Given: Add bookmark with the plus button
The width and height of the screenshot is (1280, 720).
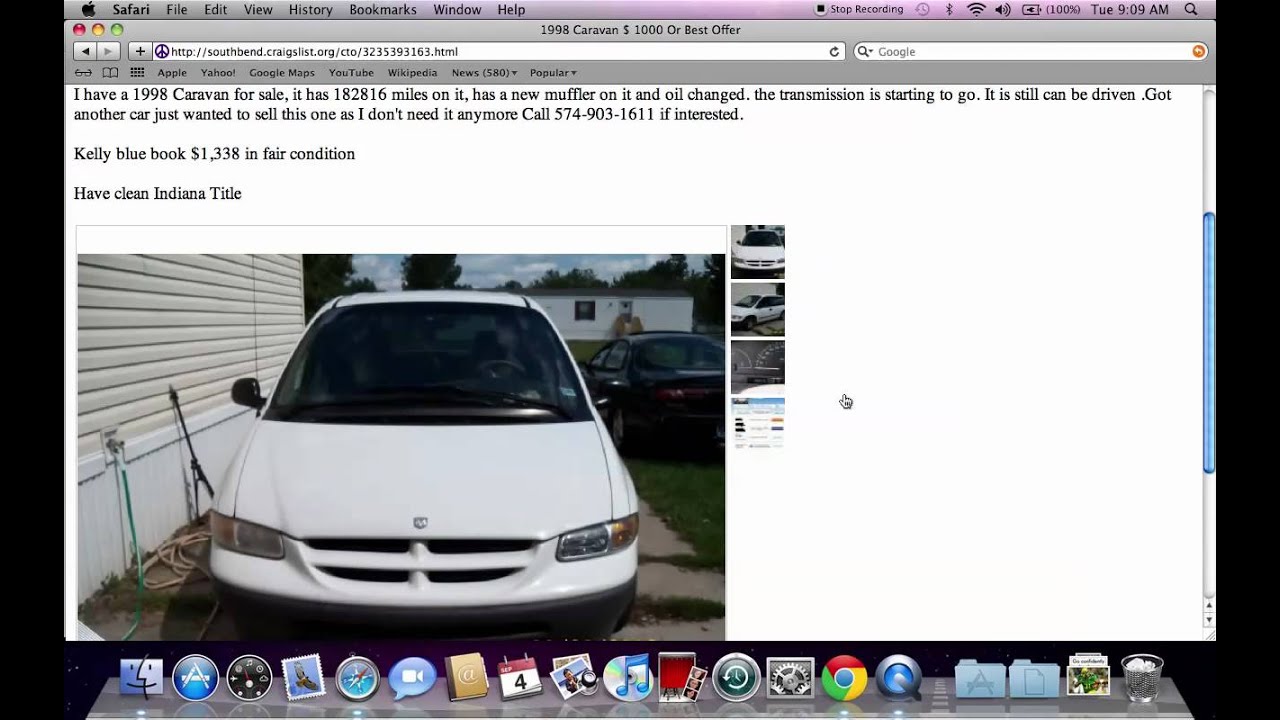Looking at the screenshot, I should 140,51.
